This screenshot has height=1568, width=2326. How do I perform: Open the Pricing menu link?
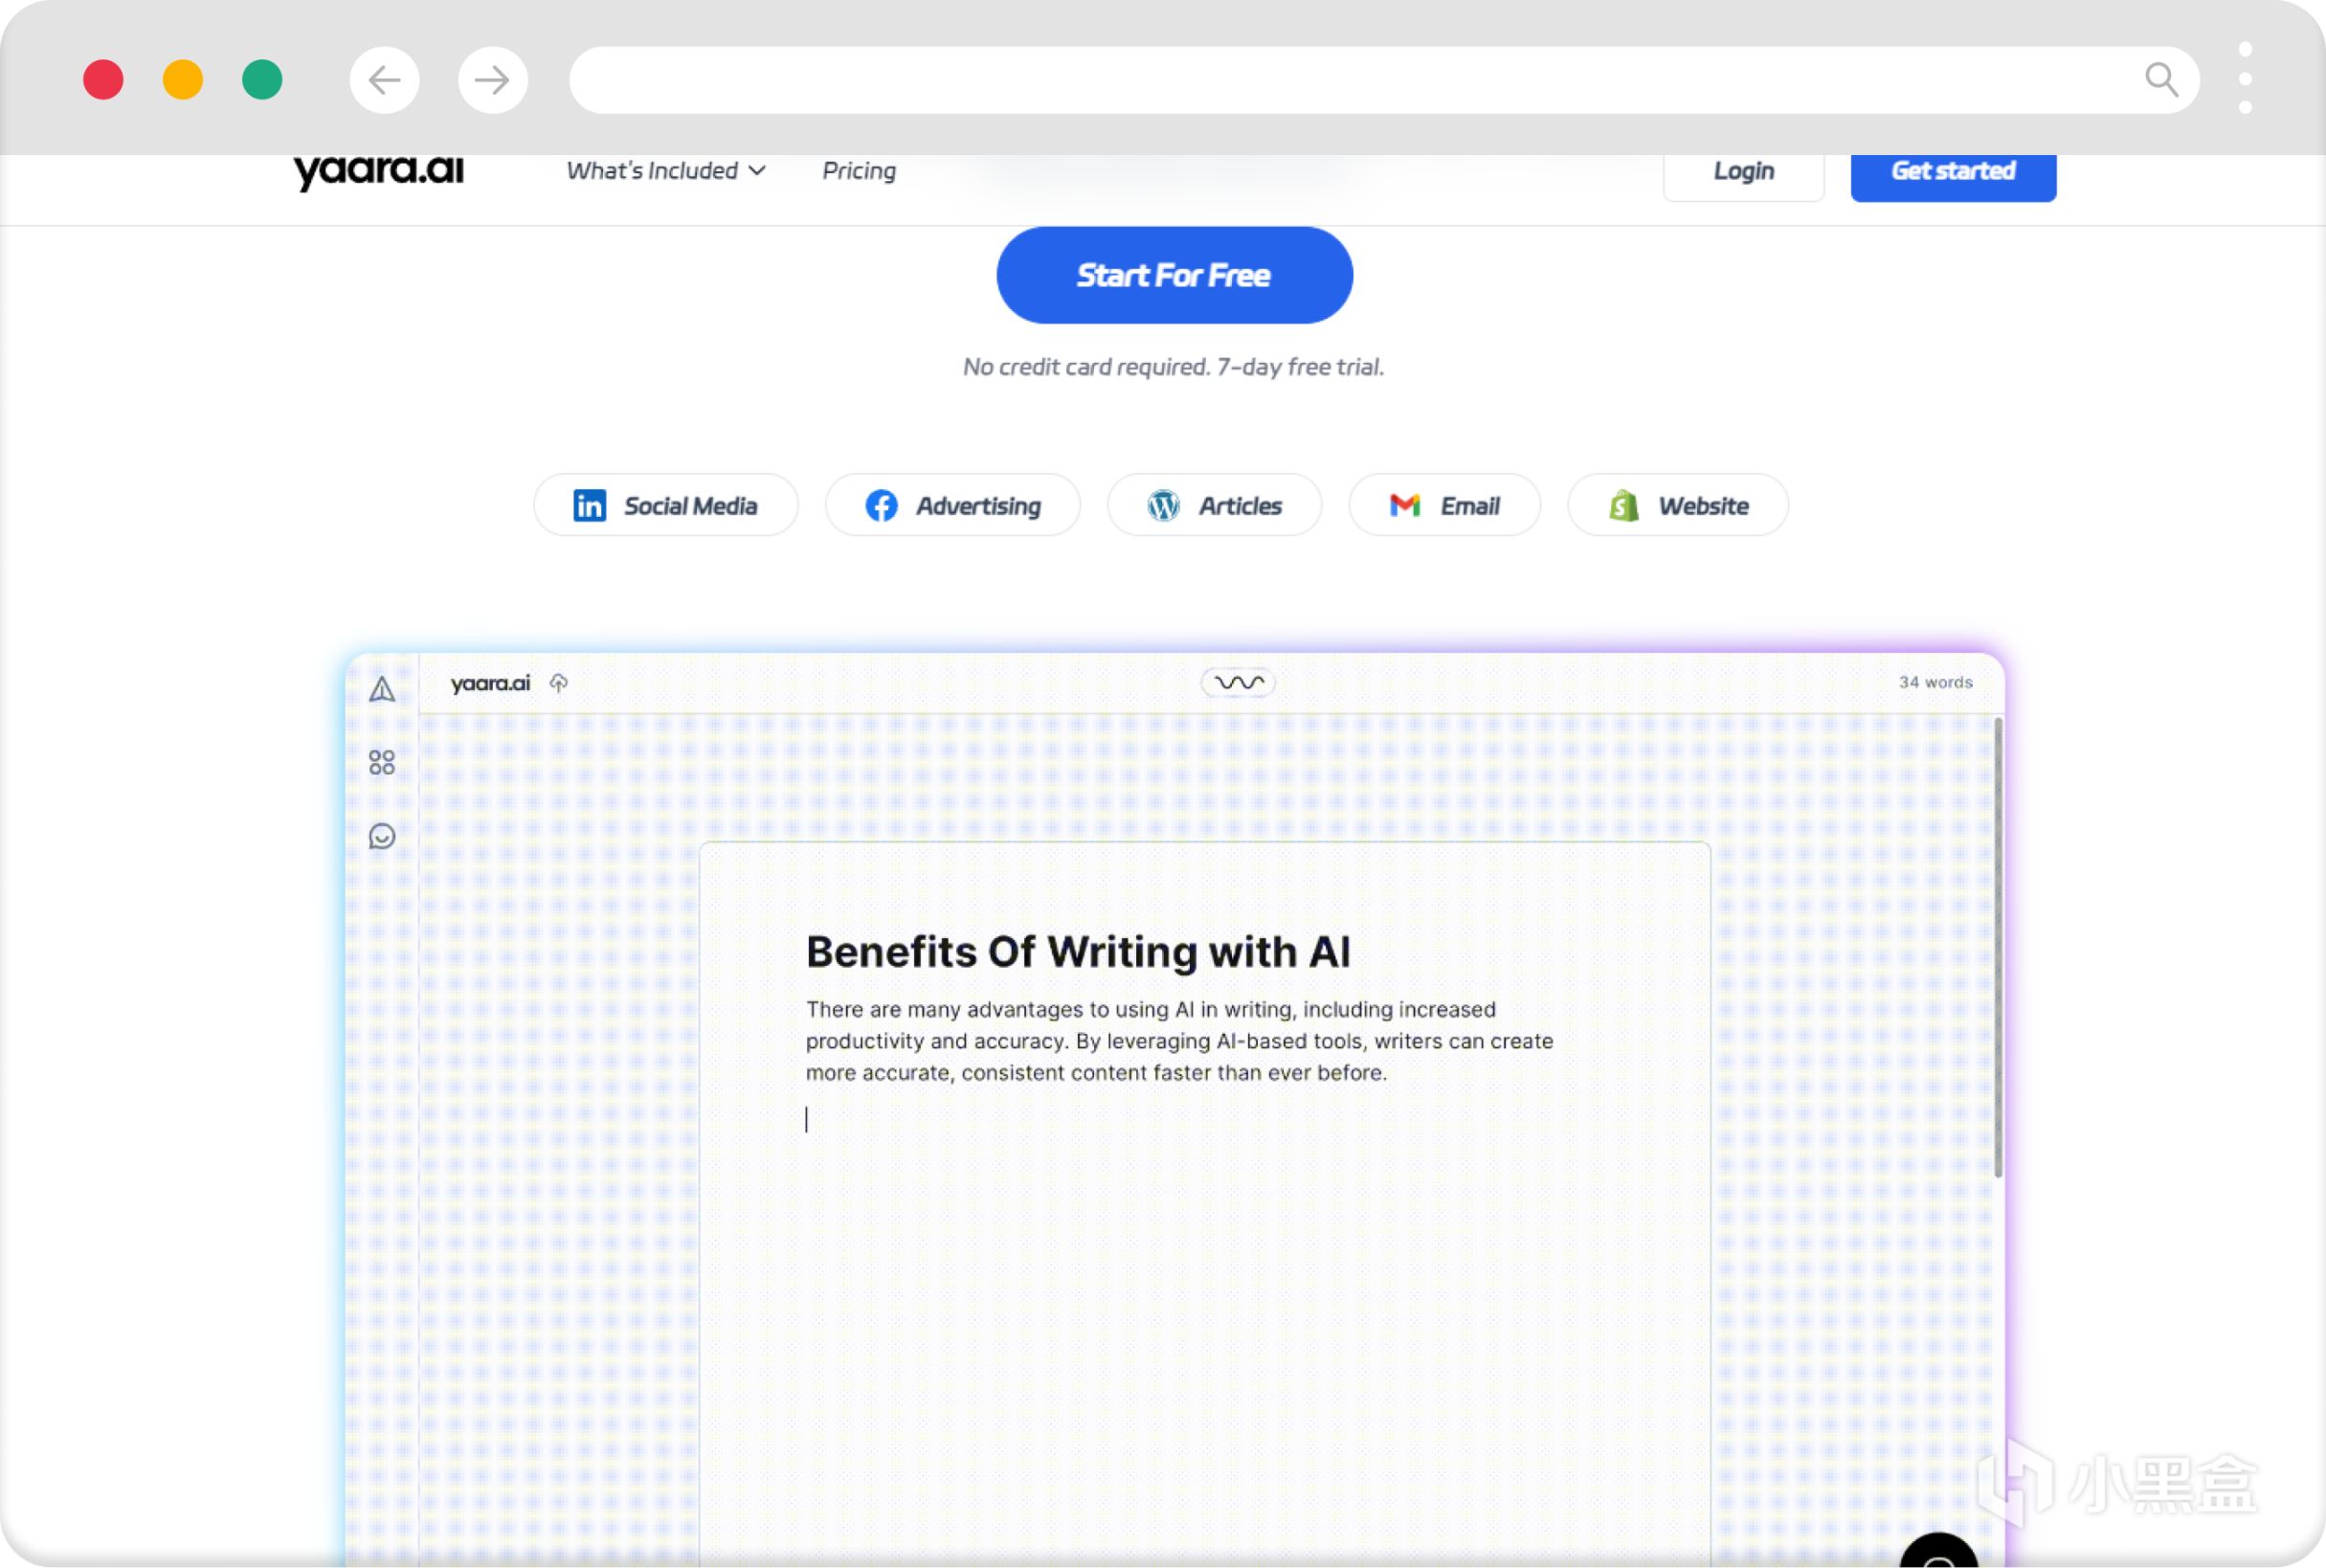coord(858,171)
